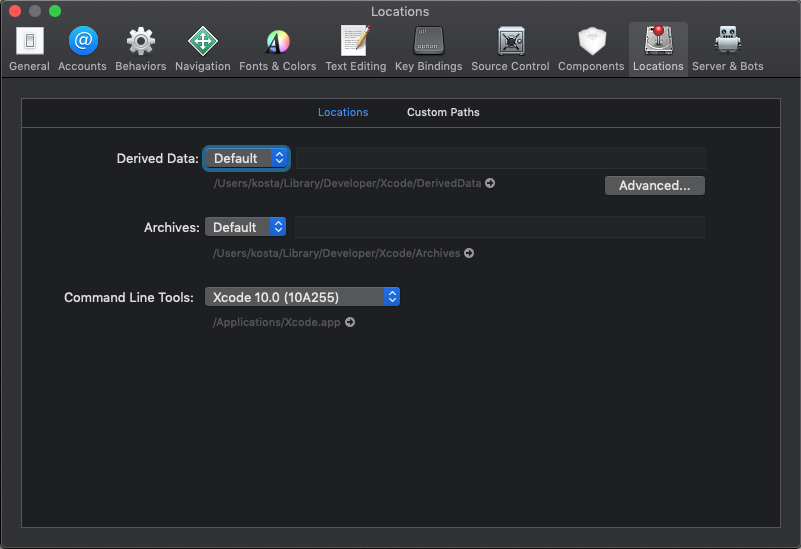Open the General preferences pane
This screenshot has height=549, width=801.
(29, 49)
